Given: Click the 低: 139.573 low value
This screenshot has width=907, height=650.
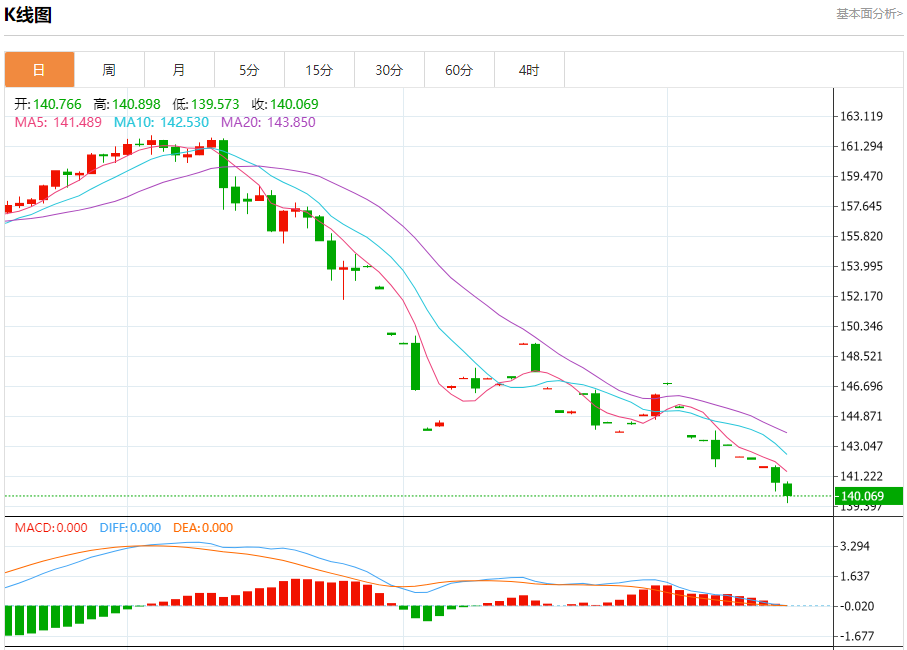Looking at the screenshot, I should pos(206,104).
